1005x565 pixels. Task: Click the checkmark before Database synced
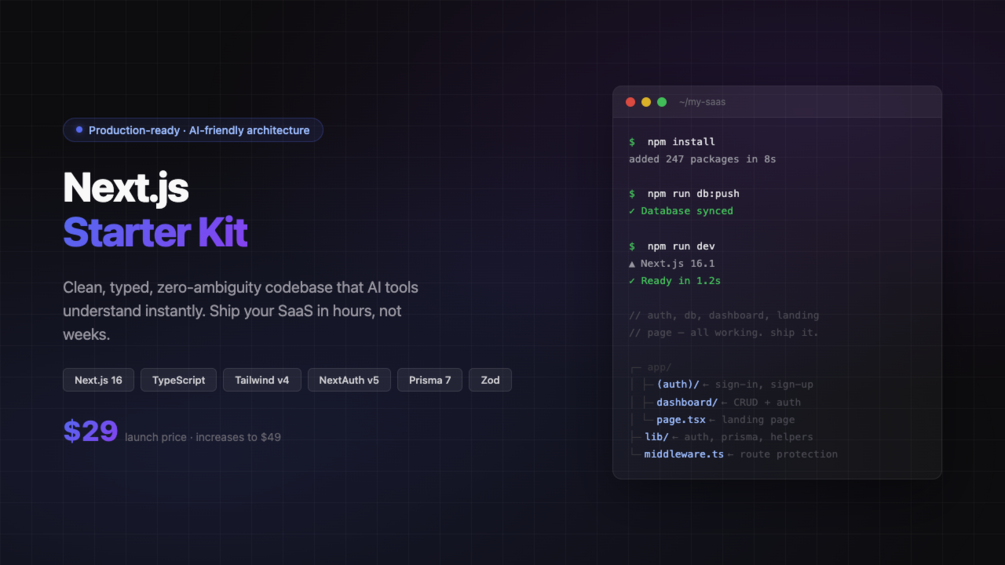(x=632, y=211)
